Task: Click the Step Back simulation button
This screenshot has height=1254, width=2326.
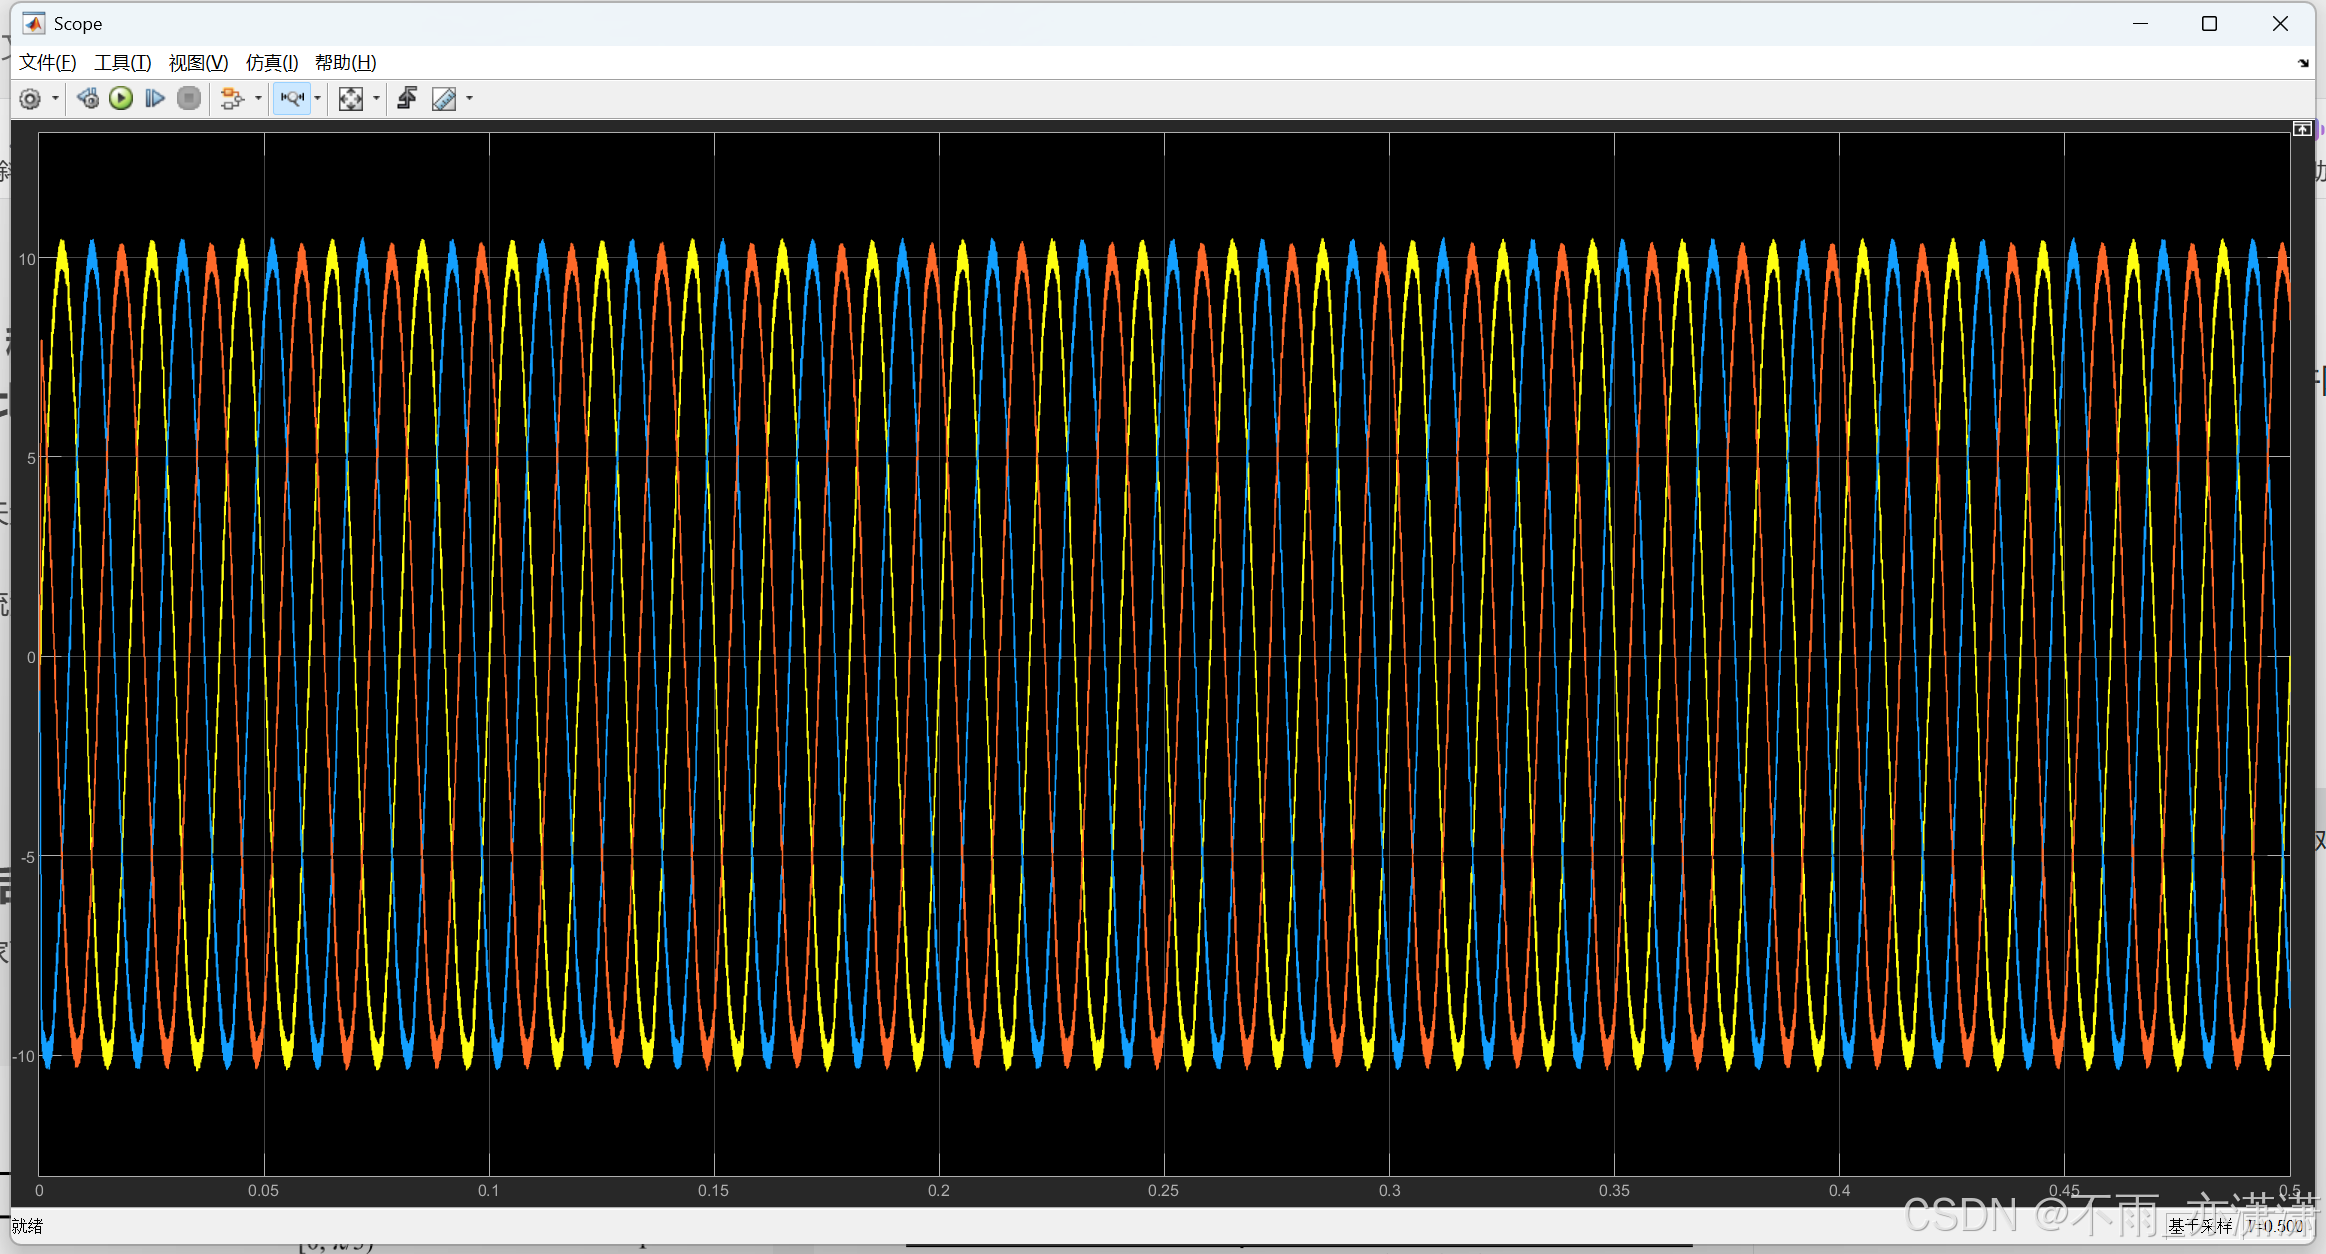Action: (88, 98)
